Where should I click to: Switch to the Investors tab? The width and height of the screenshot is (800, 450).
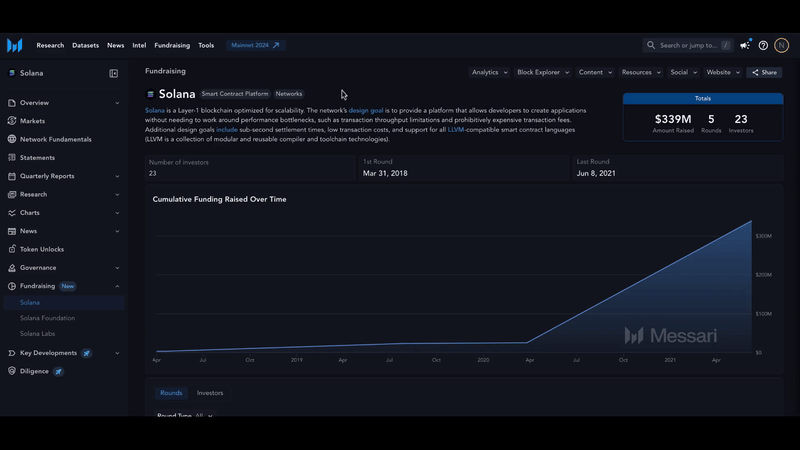point(210,393)
